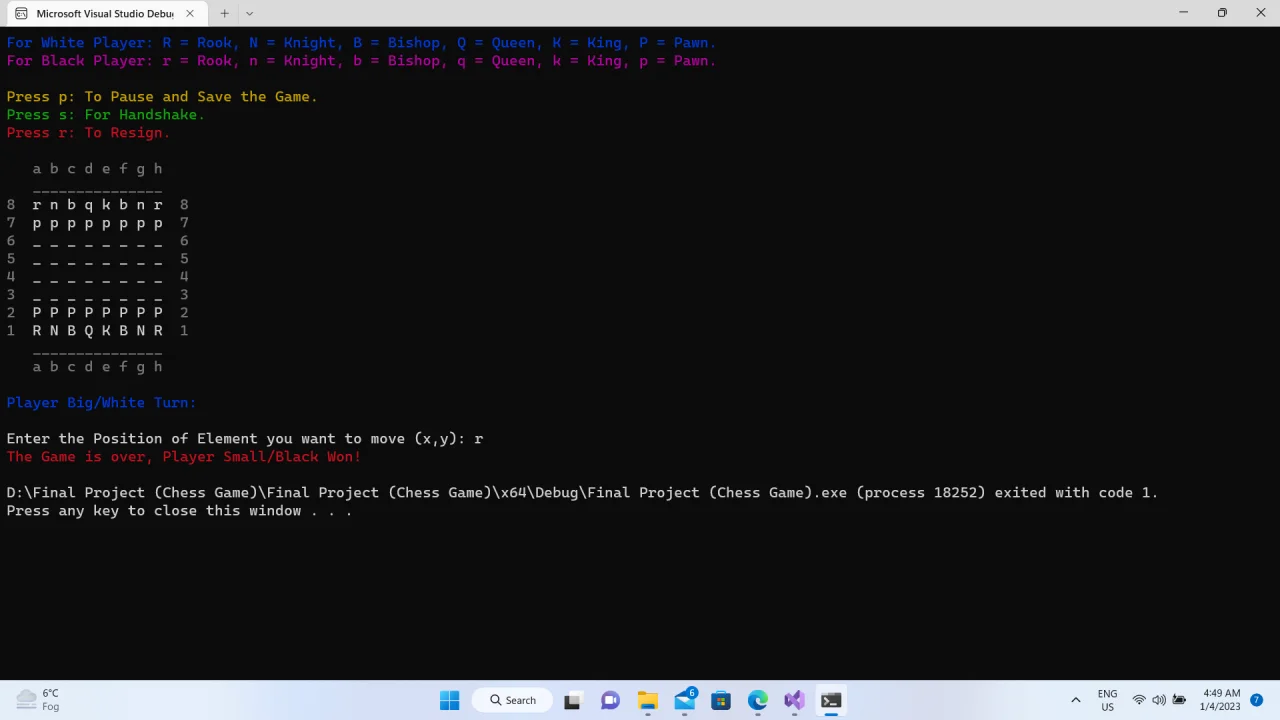Open battery status tray icon

(x=1179, y=700)
